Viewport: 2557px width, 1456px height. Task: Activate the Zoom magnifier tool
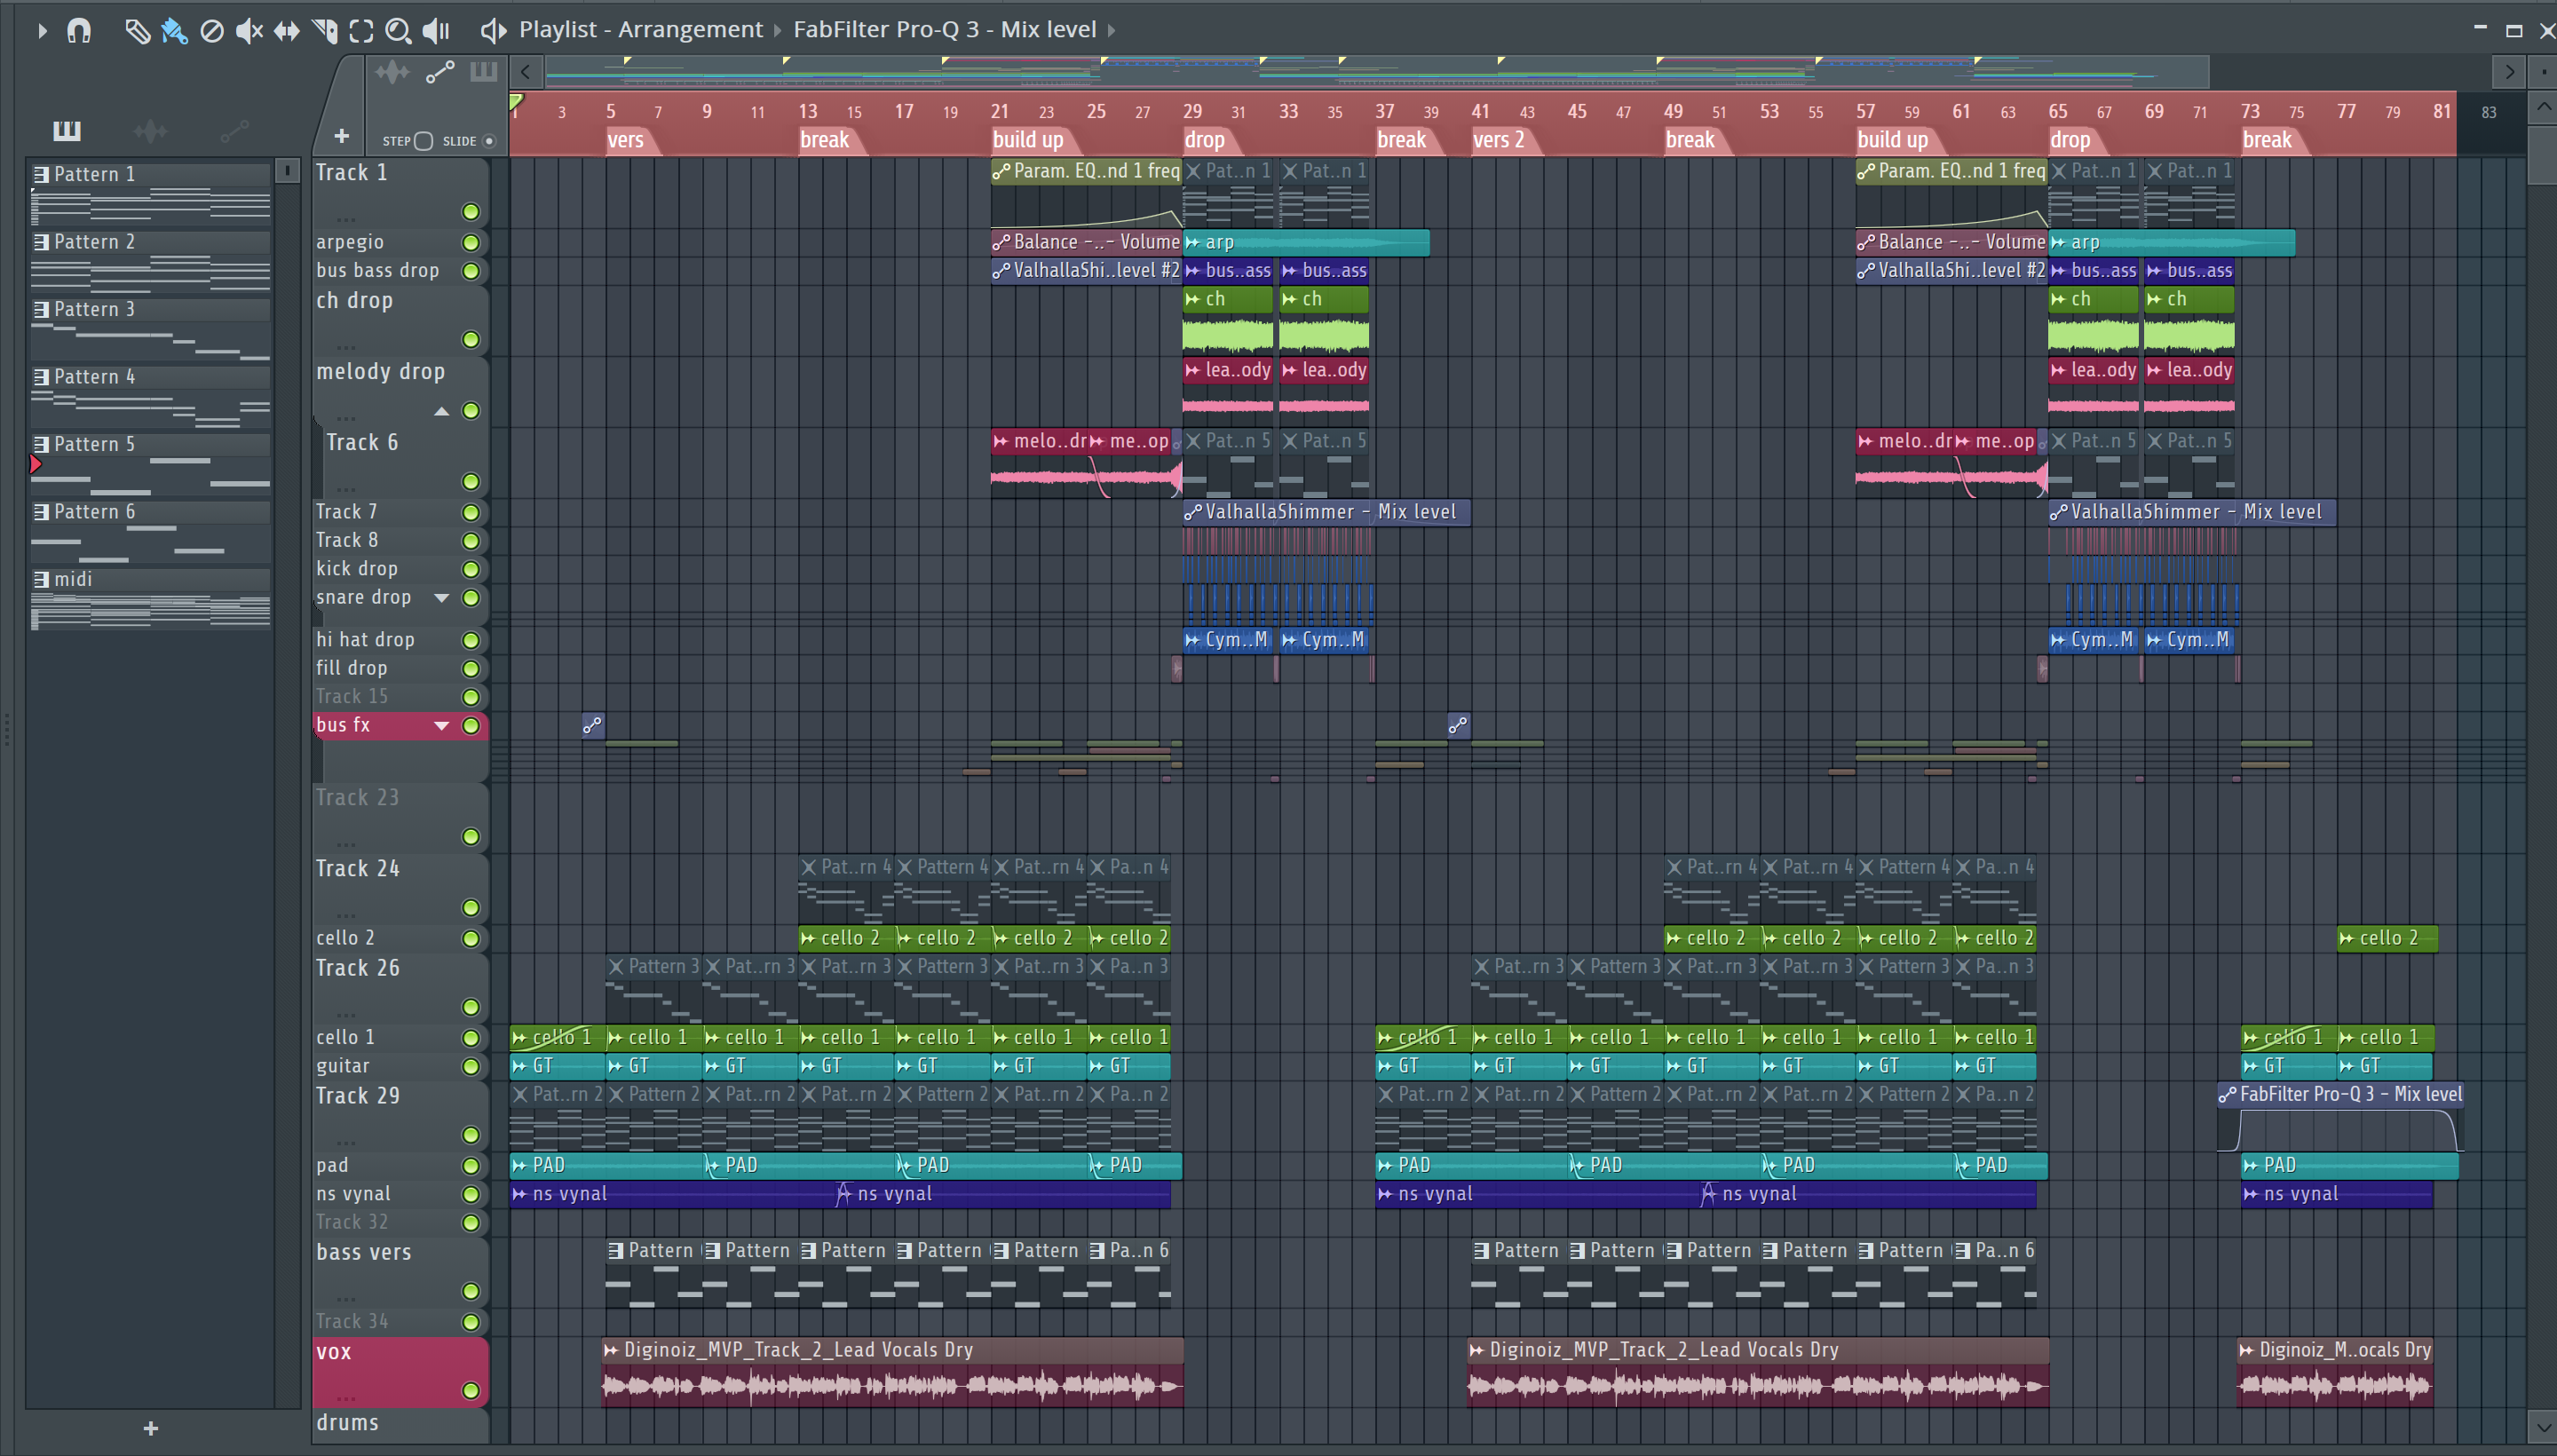(398, 31)
